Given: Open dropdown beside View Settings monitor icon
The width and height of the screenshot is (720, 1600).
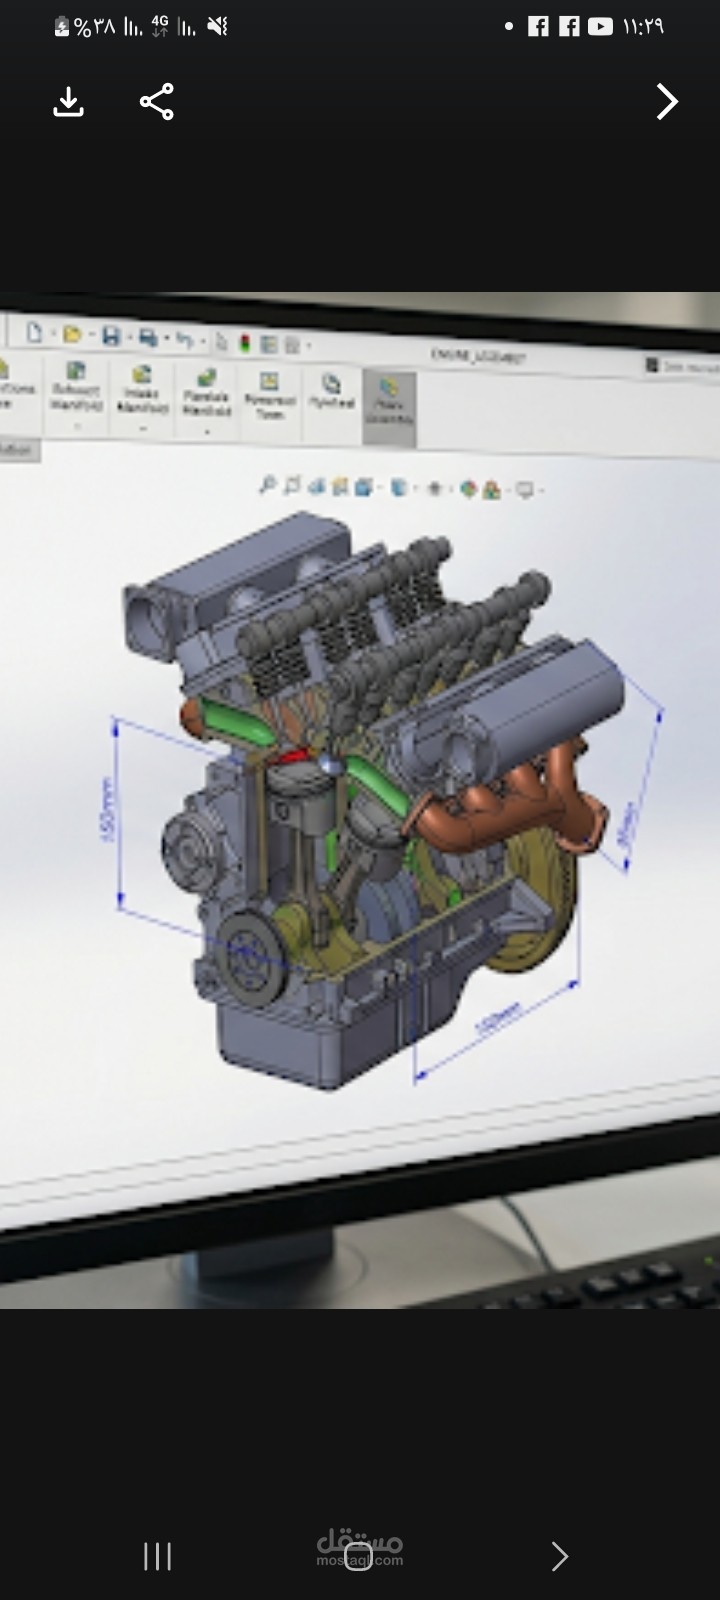Looking at the screenshot, I should point(543,491).
